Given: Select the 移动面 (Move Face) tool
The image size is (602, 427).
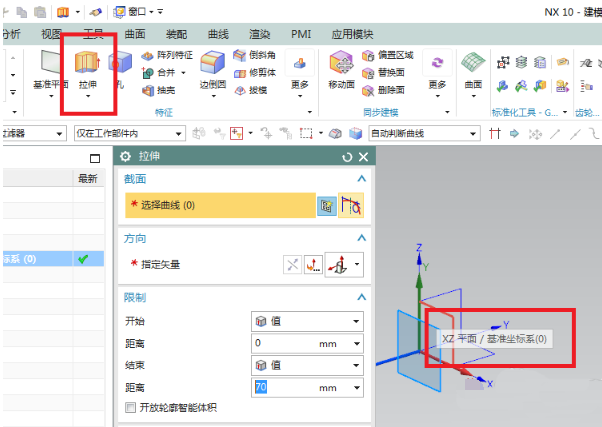Looking at the screenshot, I should point(342,66).
